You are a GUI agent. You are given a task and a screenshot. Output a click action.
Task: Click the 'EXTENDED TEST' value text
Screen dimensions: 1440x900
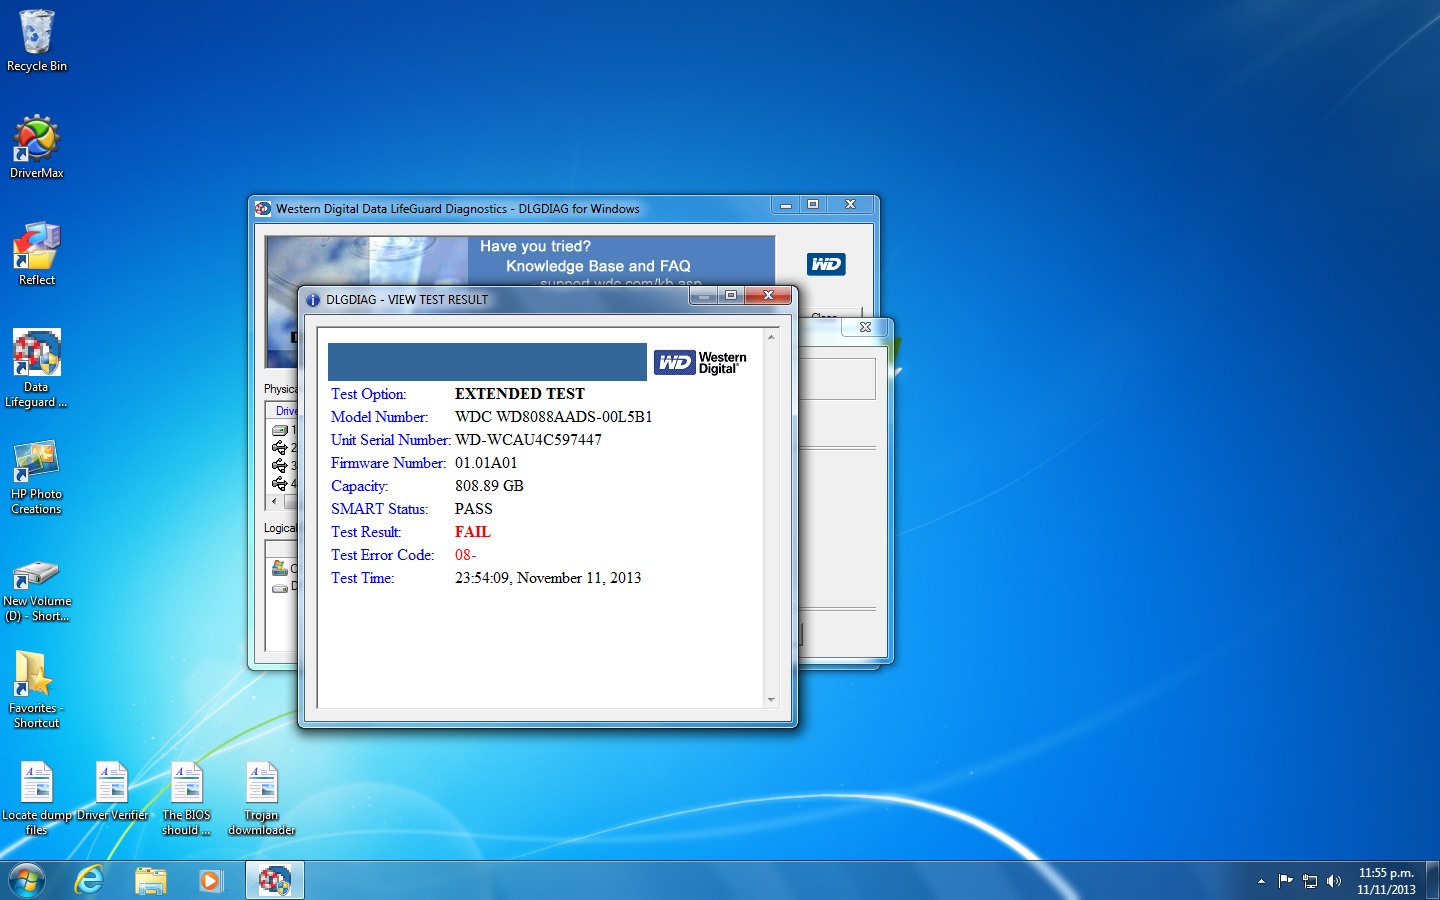tap(519, 394)
